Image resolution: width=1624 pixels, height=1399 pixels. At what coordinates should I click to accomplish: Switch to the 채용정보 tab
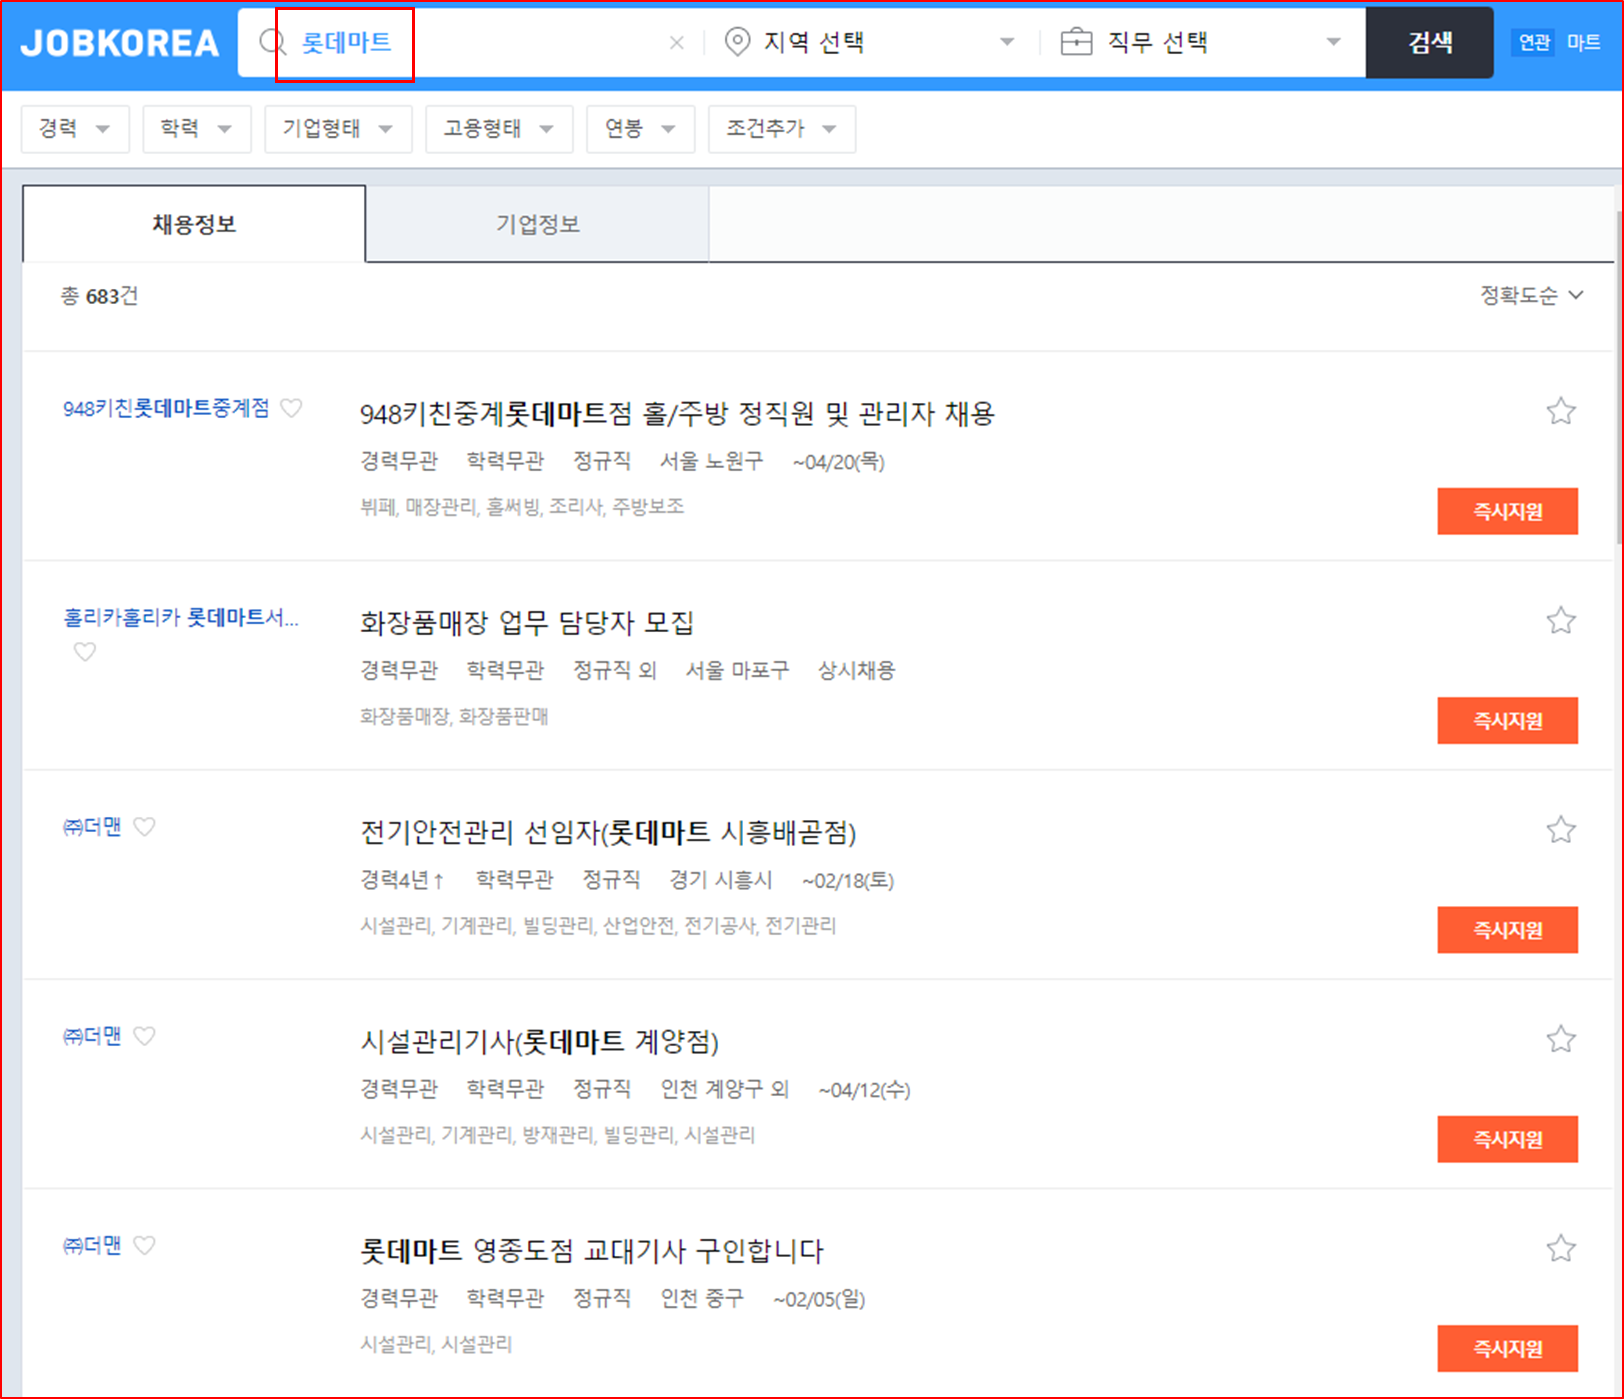click(194, 224)
